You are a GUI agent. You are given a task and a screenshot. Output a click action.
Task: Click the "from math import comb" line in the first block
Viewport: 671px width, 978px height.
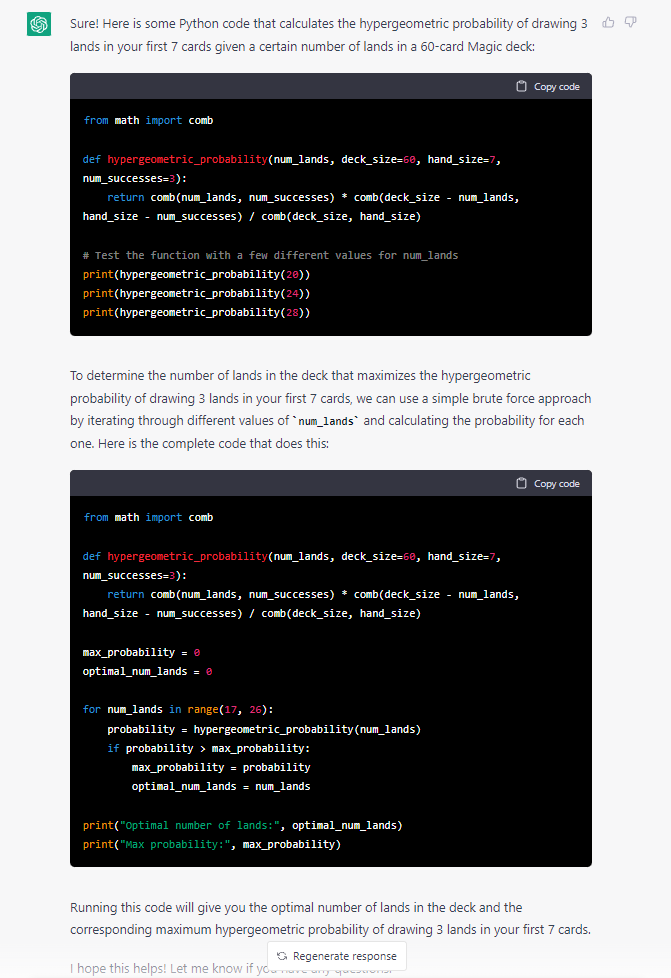click(x=148, y=120)
